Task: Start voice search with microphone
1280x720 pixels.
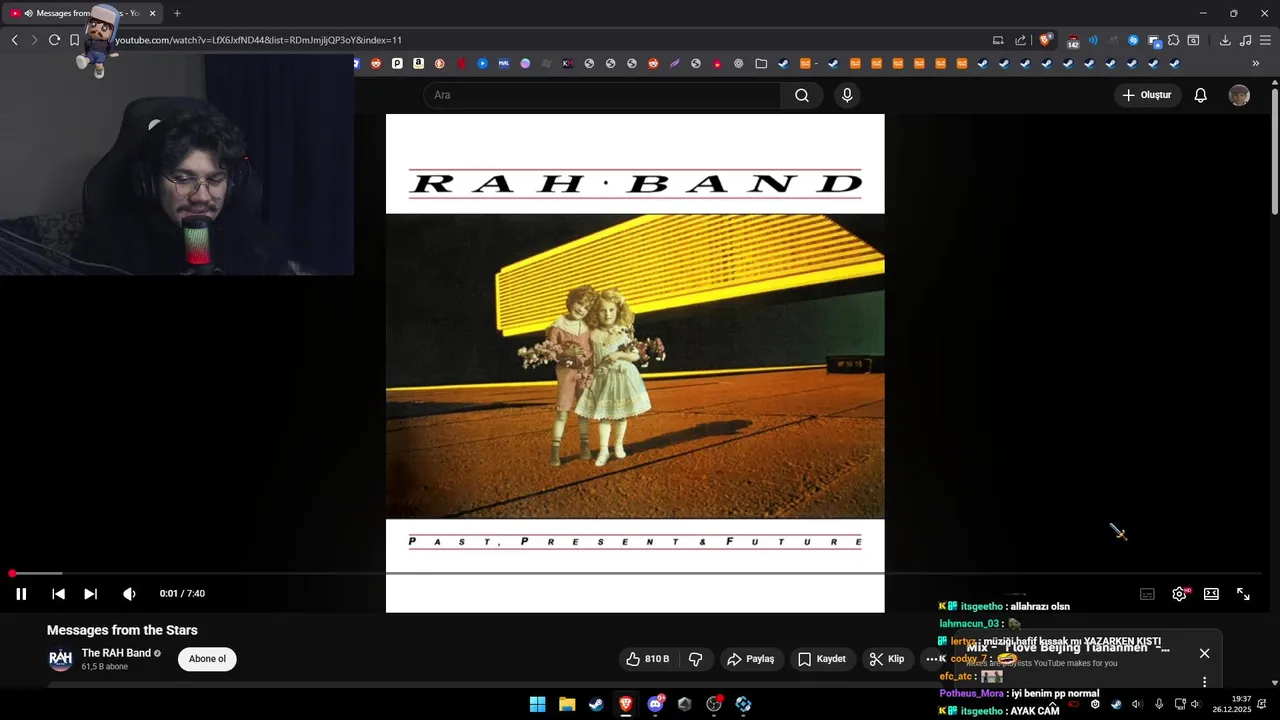Action: click(847, 95)
